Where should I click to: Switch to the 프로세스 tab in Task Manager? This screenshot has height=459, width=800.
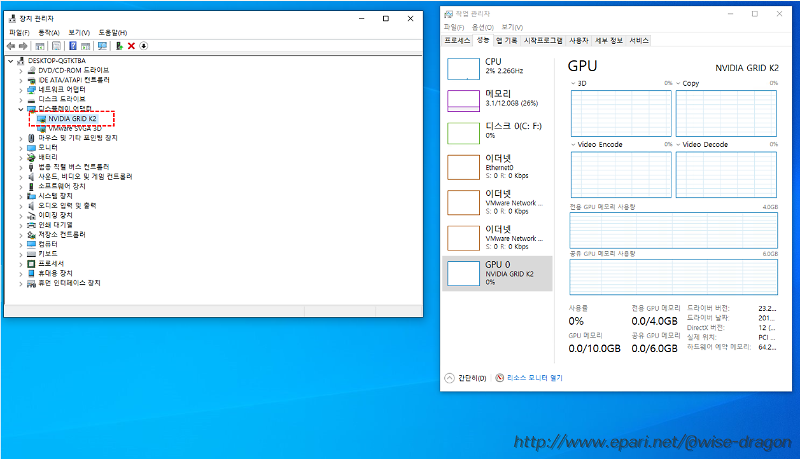(457, 41)
